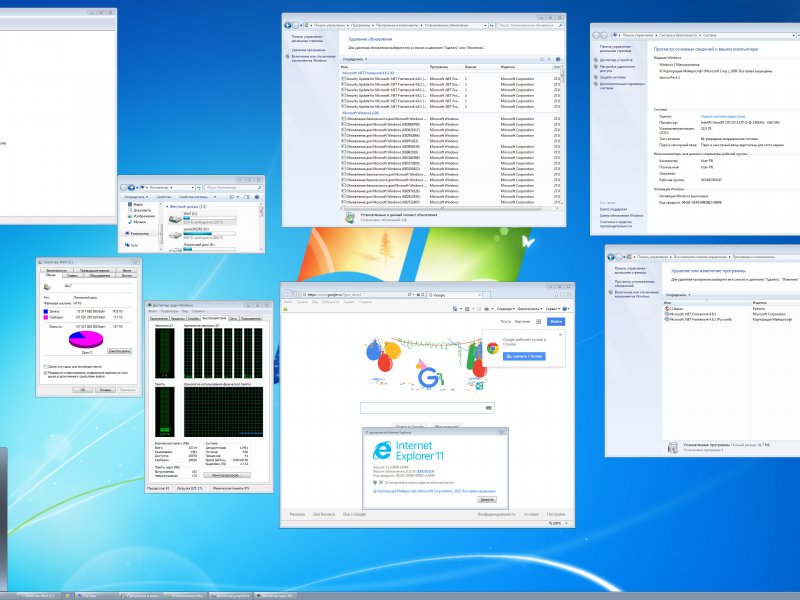
Task: Click the magenta free space color swatch
Action: (x=45, y=317)
